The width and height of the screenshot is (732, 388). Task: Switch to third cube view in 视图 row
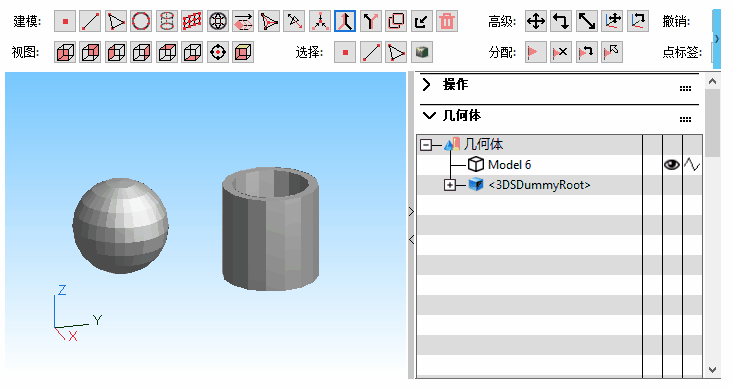(116, 52)
